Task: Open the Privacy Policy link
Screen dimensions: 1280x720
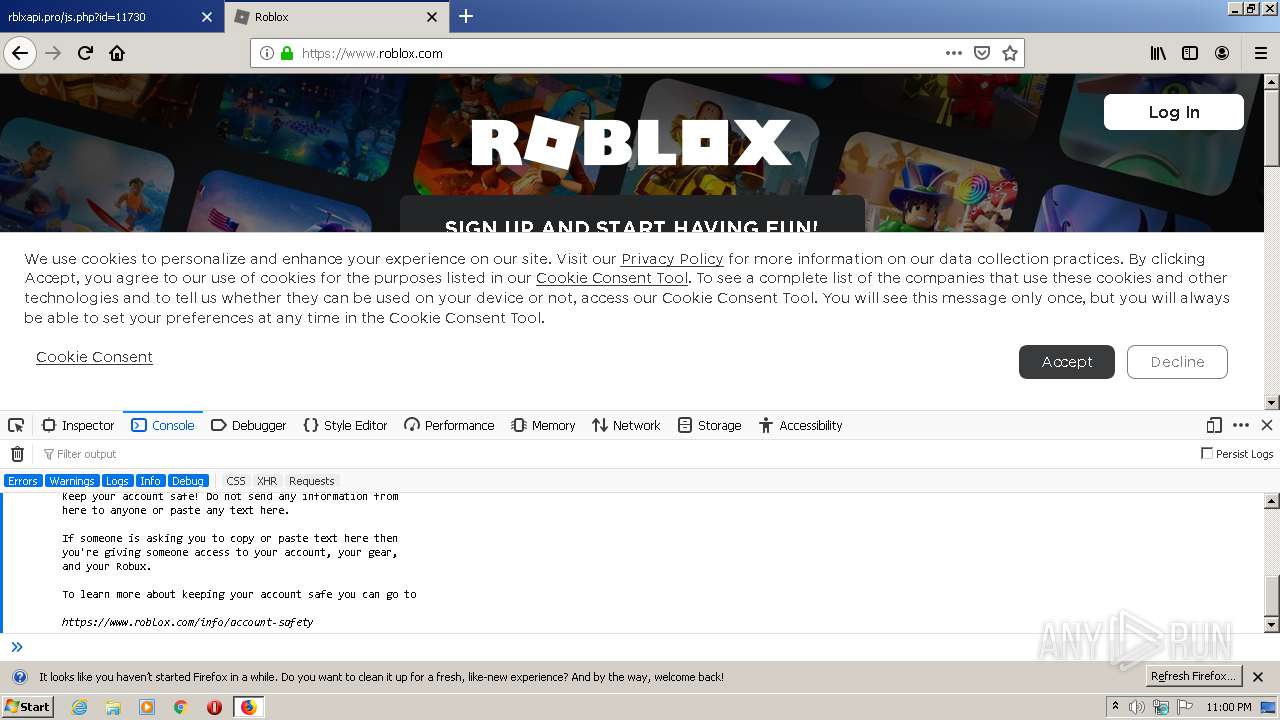Action: (672, 259)
